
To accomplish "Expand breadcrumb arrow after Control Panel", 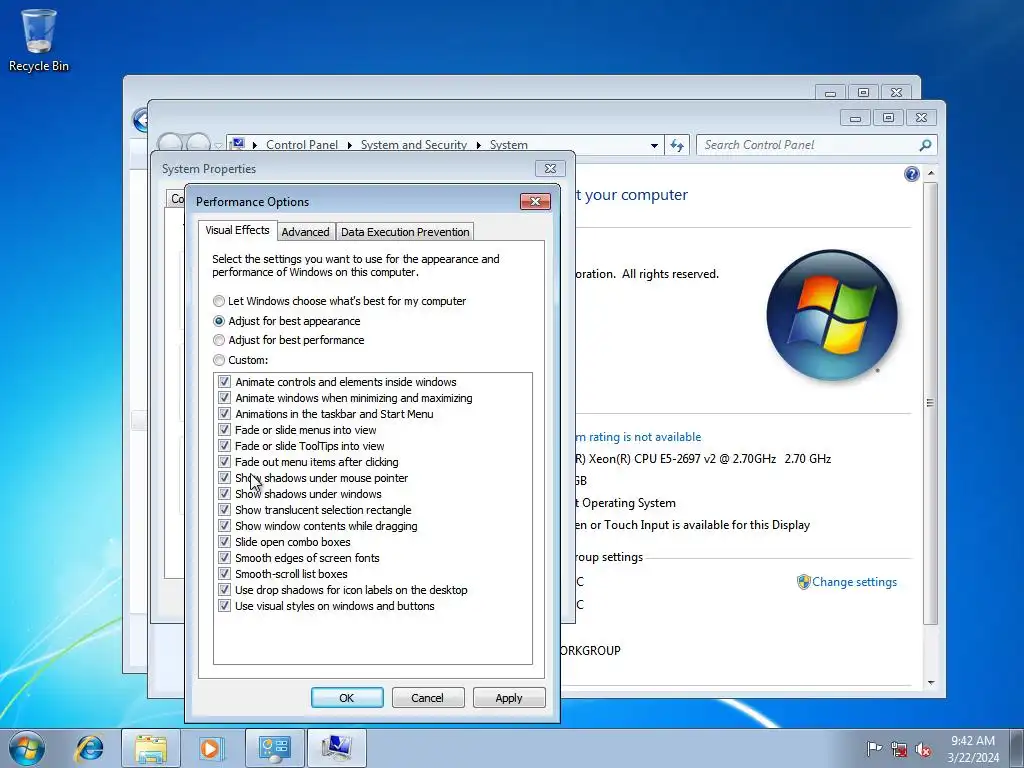I will coord(349,145).
